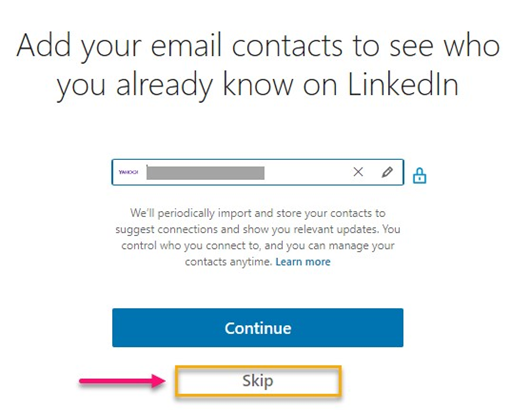This screenshot has width=530, height=410.
Task: Click the 'suggest connections' paragraph line
Action: click(258, 229)
